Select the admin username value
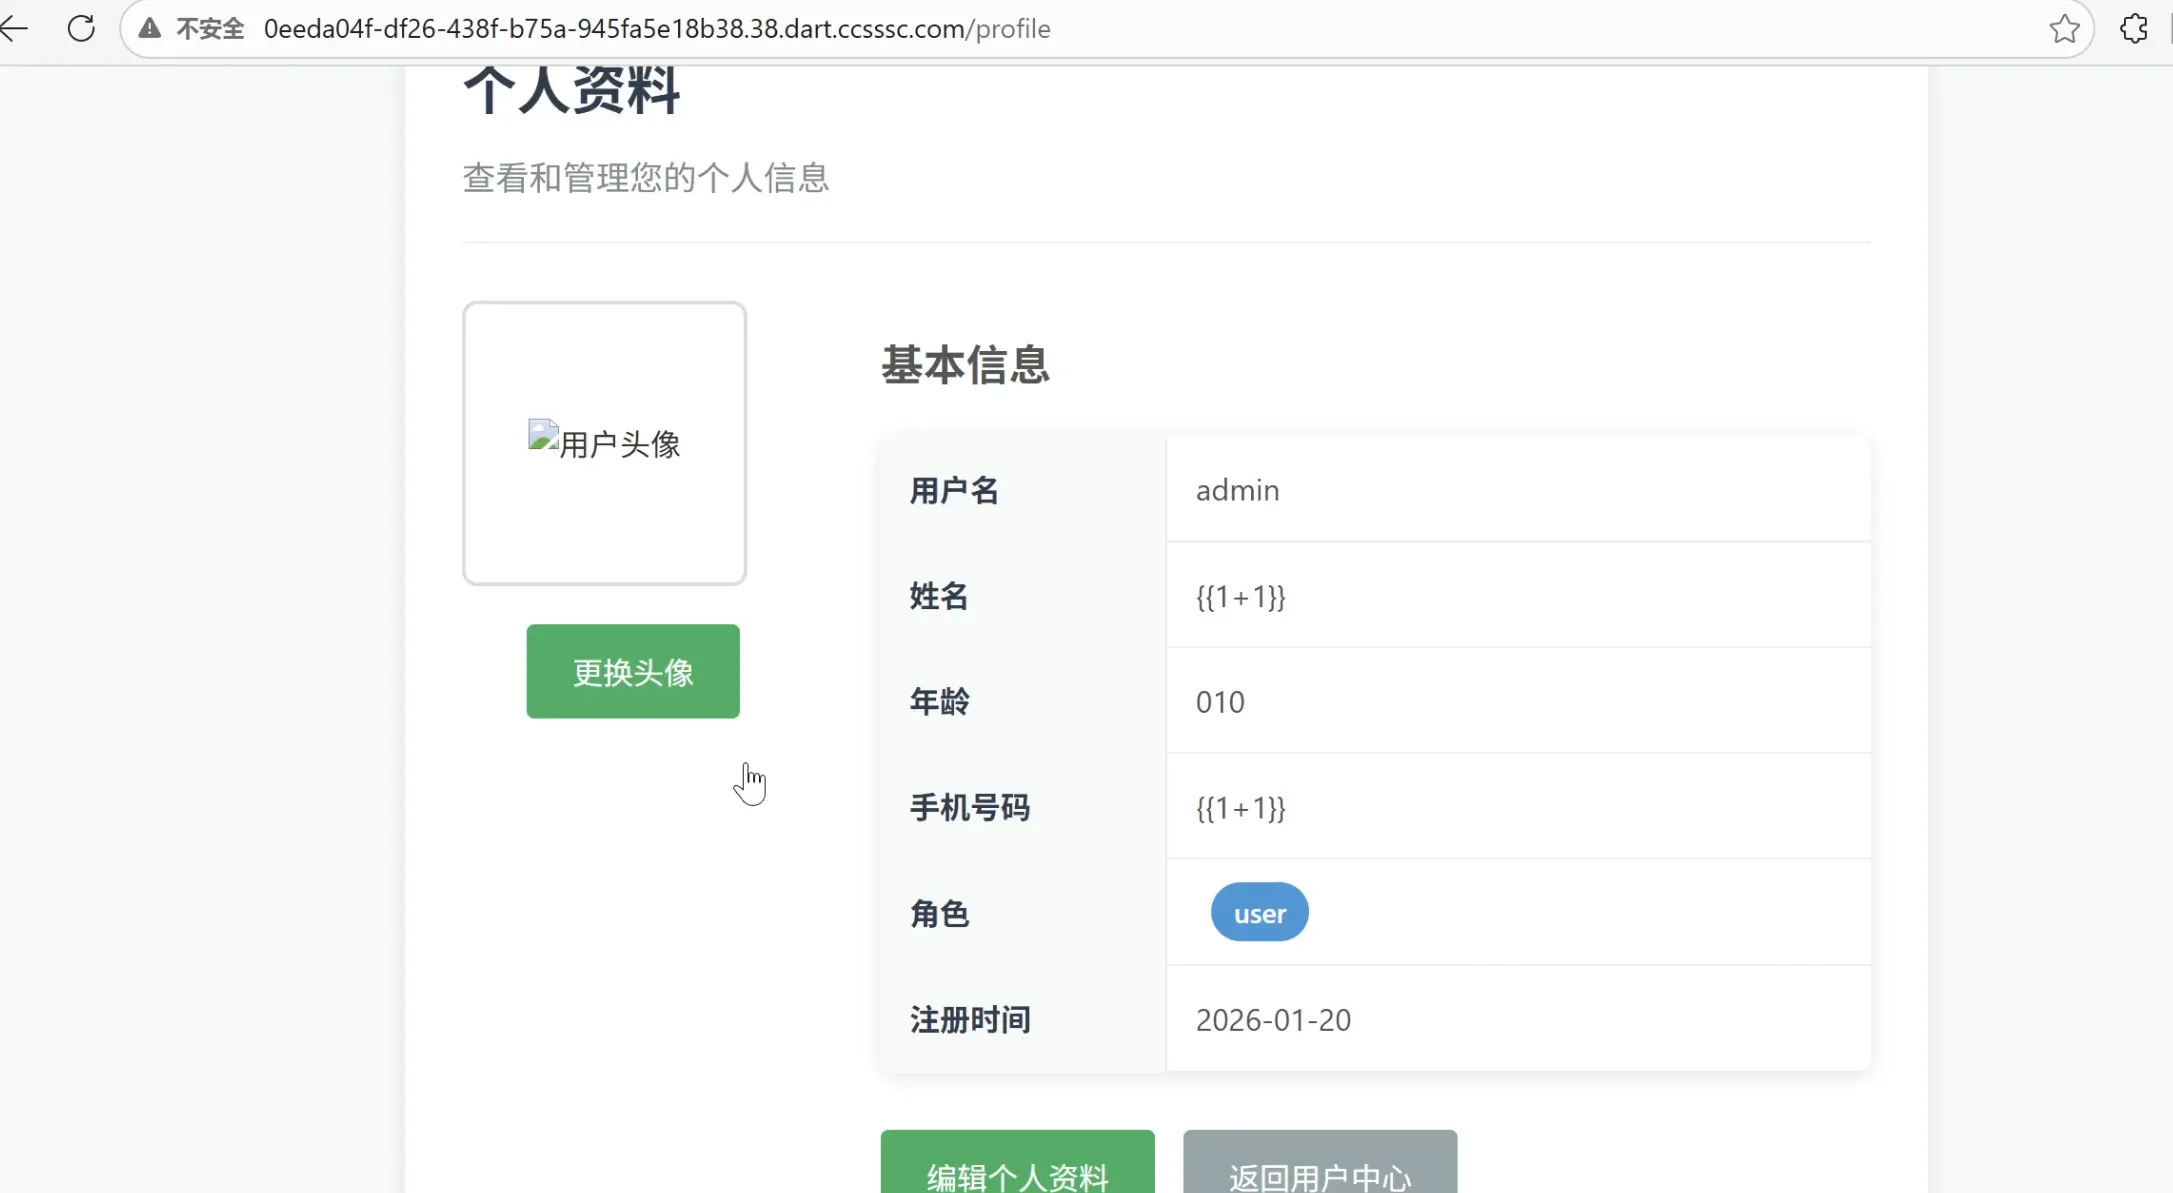Image resolution: width=2173 pixels, height=1193 pixels. pos(1237,490)
